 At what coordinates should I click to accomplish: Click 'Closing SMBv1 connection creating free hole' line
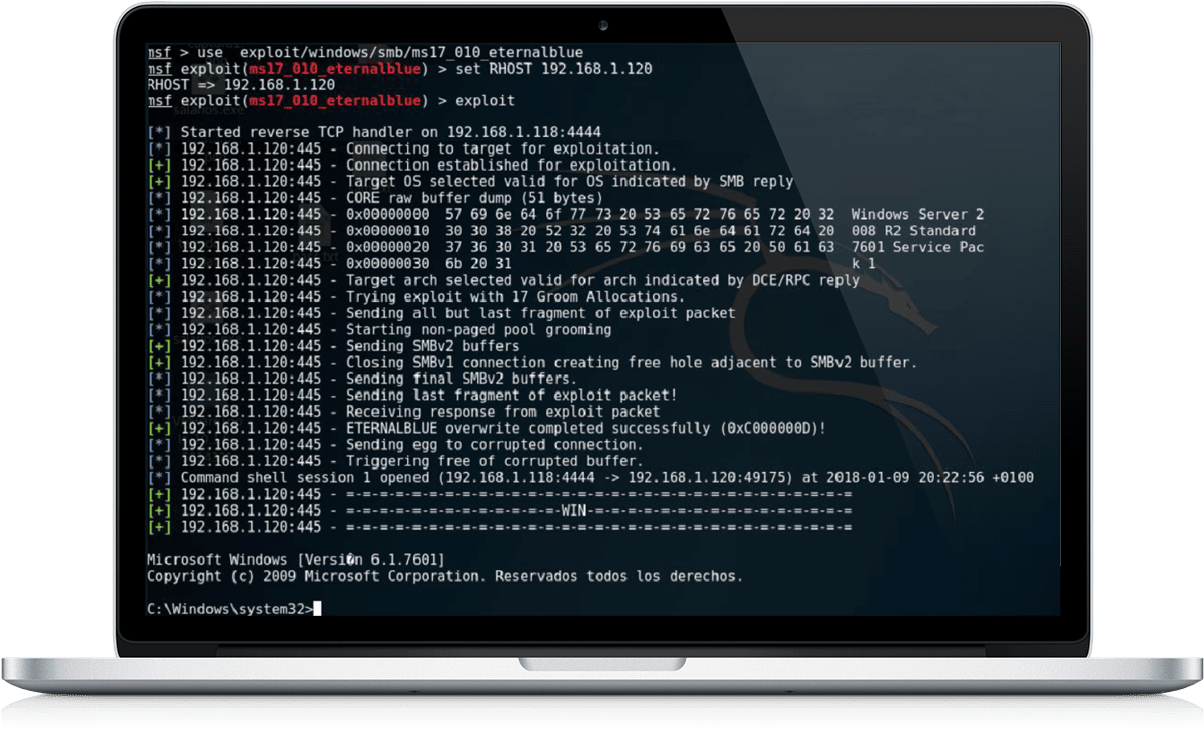532,362
